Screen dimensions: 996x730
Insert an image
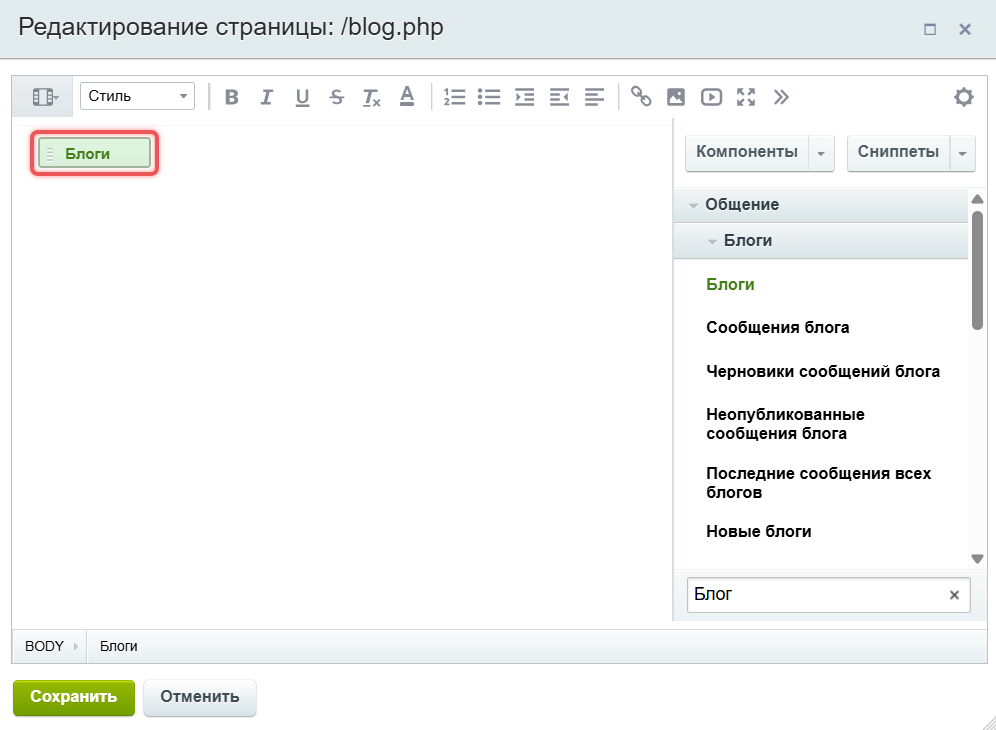[x=676, y=97]
